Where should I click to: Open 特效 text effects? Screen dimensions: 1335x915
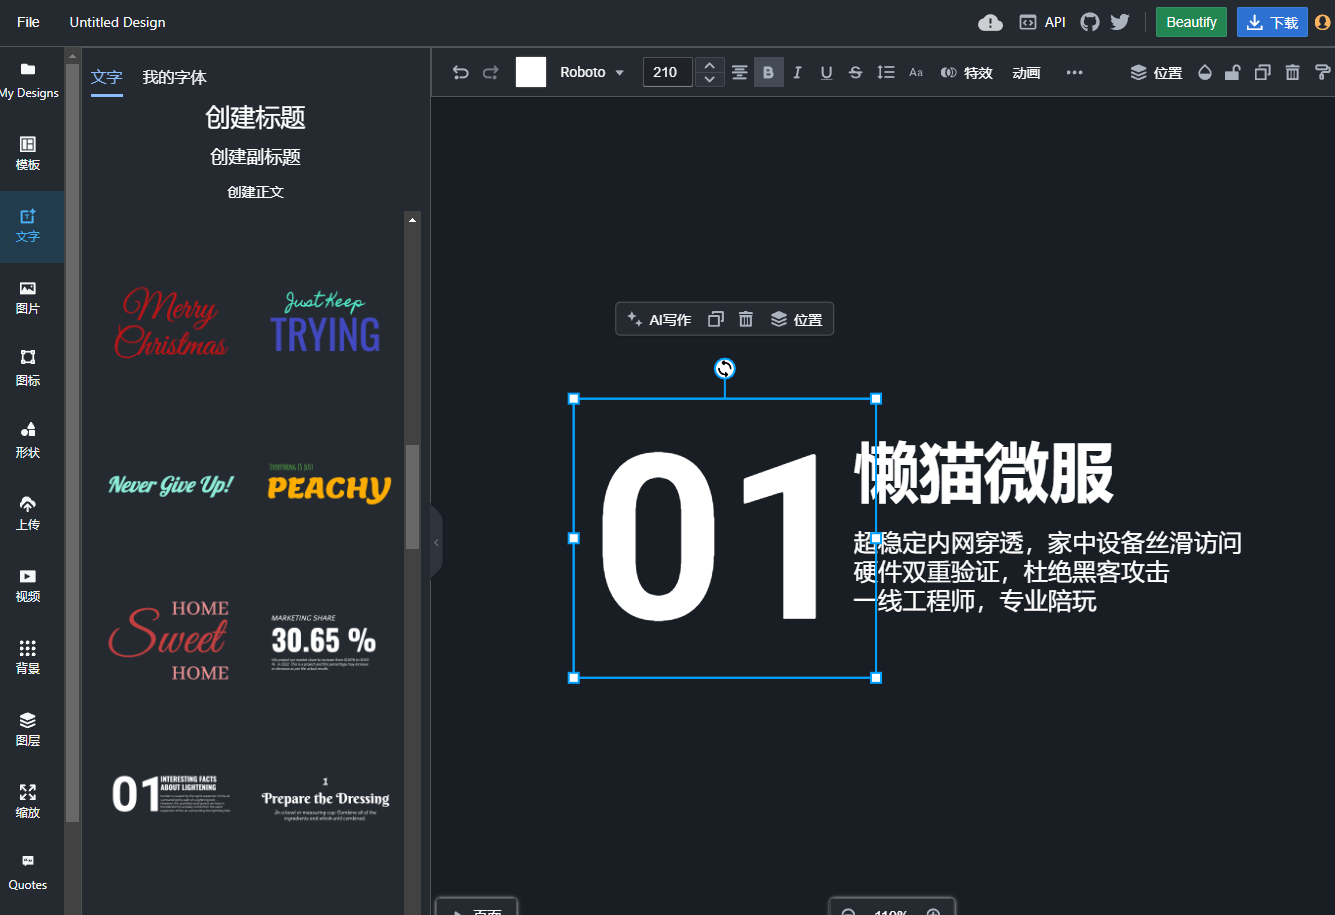[x=966, y=72]
